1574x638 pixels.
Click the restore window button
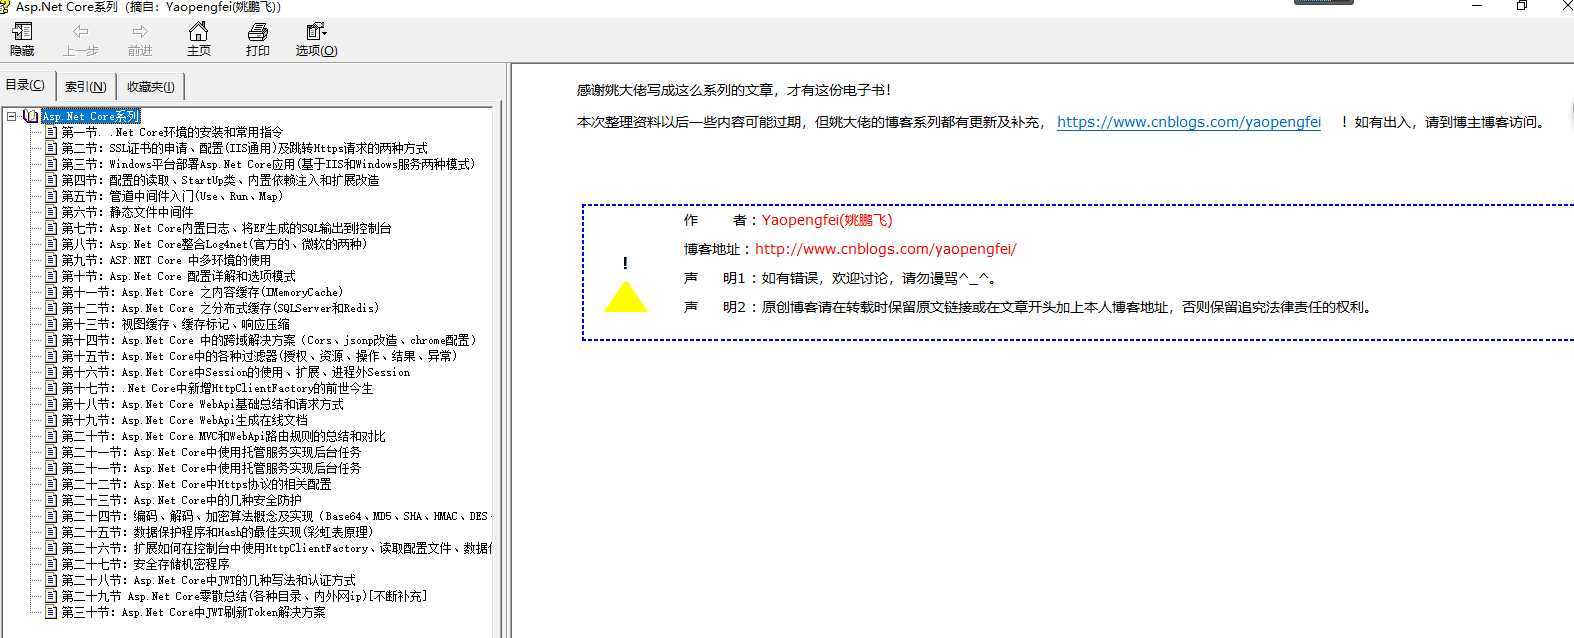(x=1521, y=5)
